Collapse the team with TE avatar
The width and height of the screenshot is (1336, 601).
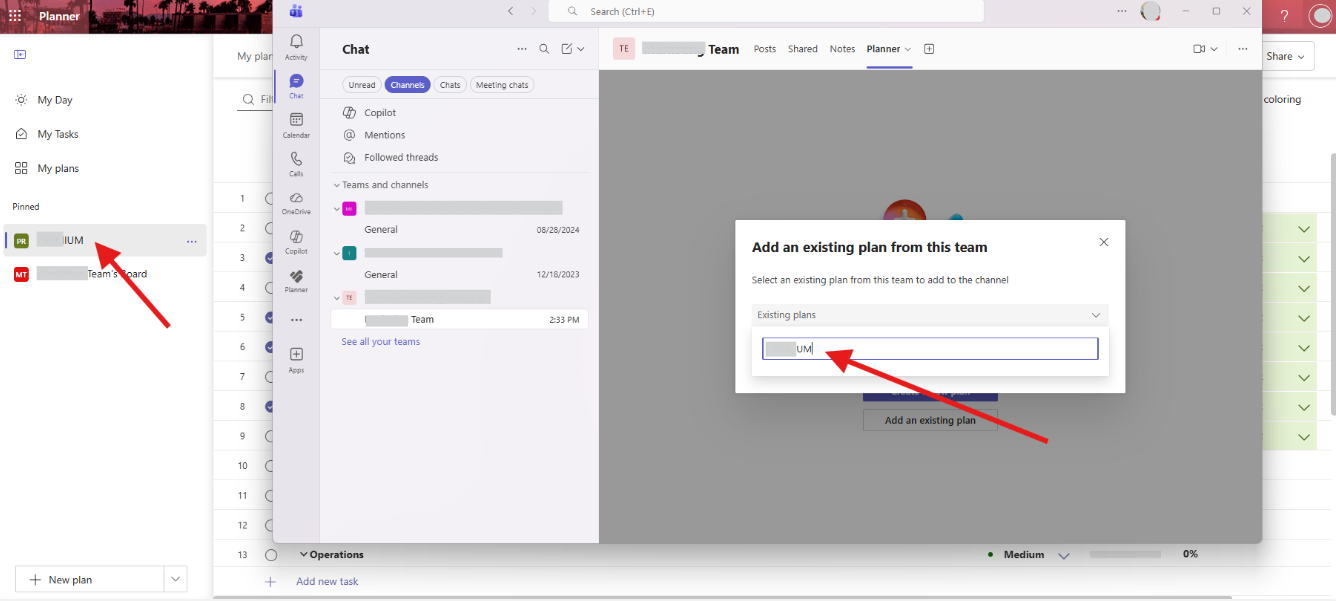337,297
